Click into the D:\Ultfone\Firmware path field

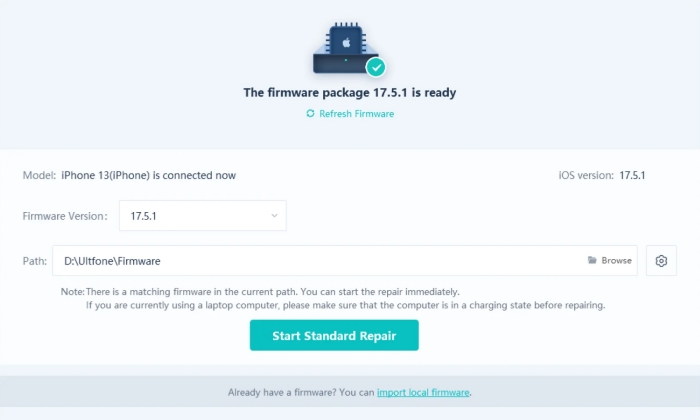click(x=300, y=261)
